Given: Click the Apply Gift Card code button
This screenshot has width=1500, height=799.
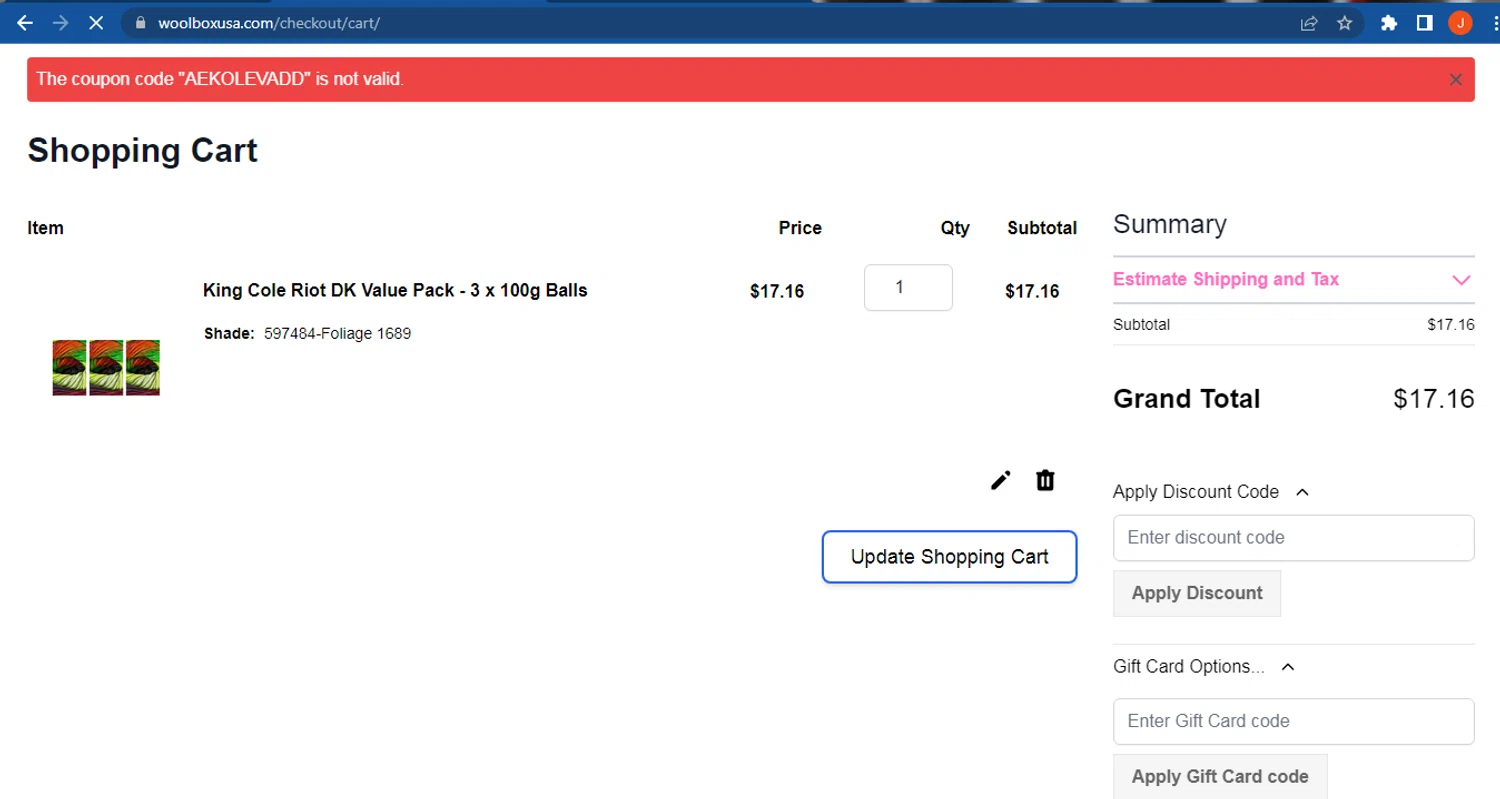Looking at the screenshot, I should click(1220, 777).
